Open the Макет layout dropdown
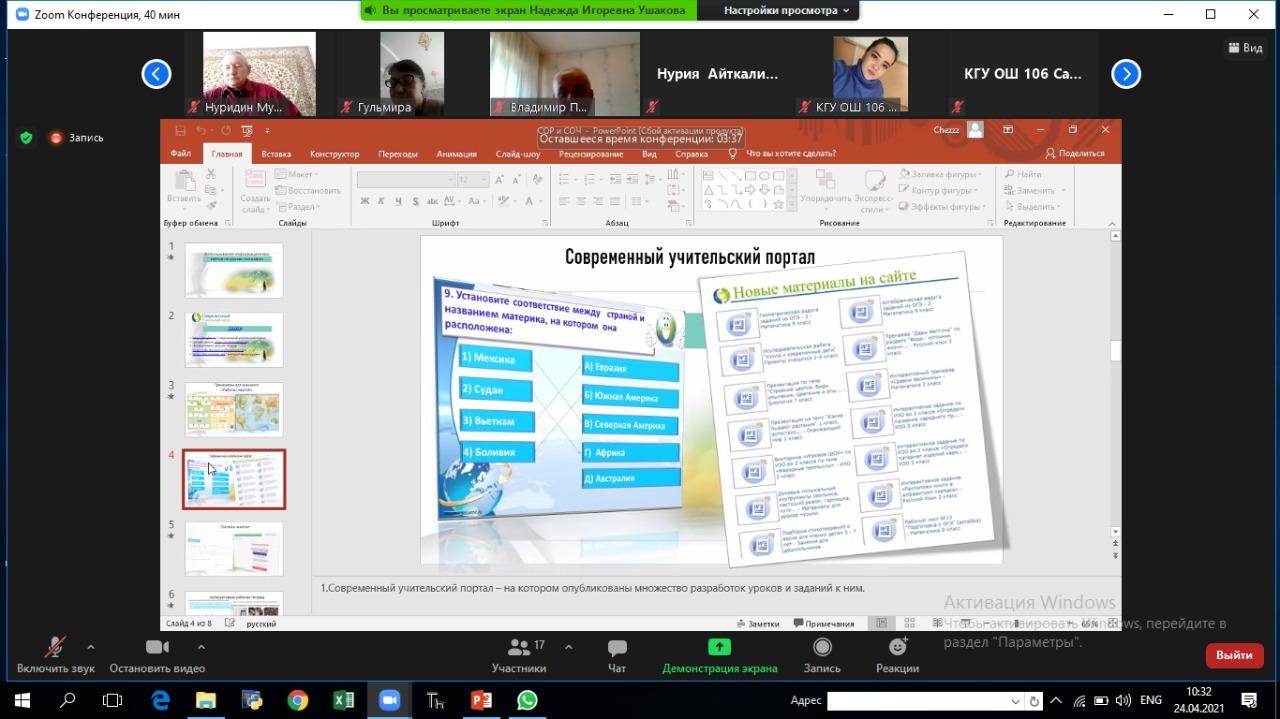1280x719 pixels. tap(296, 175)
